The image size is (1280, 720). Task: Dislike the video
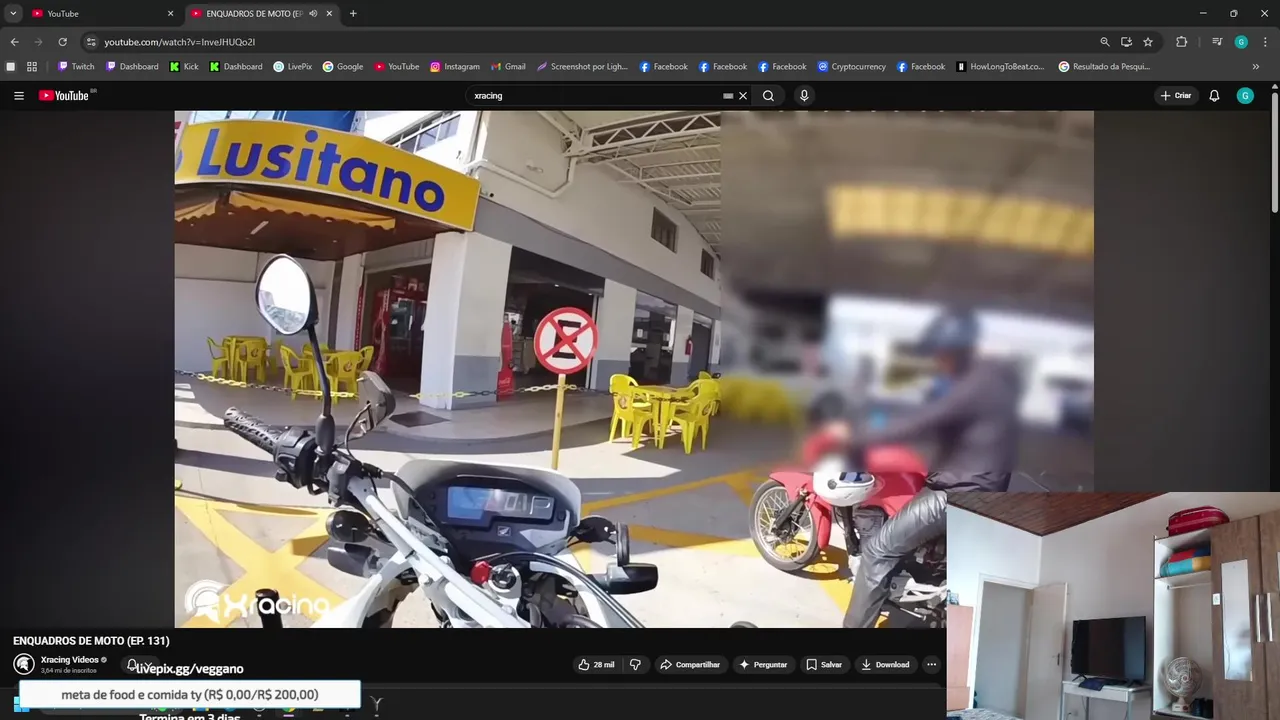(x=635, y=665)
